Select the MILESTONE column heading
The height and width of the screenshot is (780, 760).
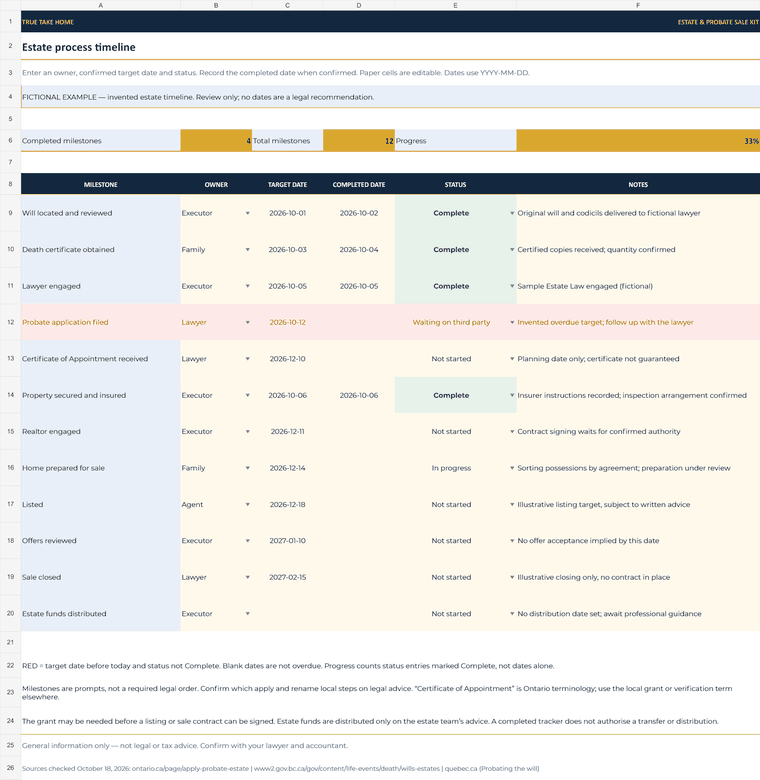tap(100, 184)
